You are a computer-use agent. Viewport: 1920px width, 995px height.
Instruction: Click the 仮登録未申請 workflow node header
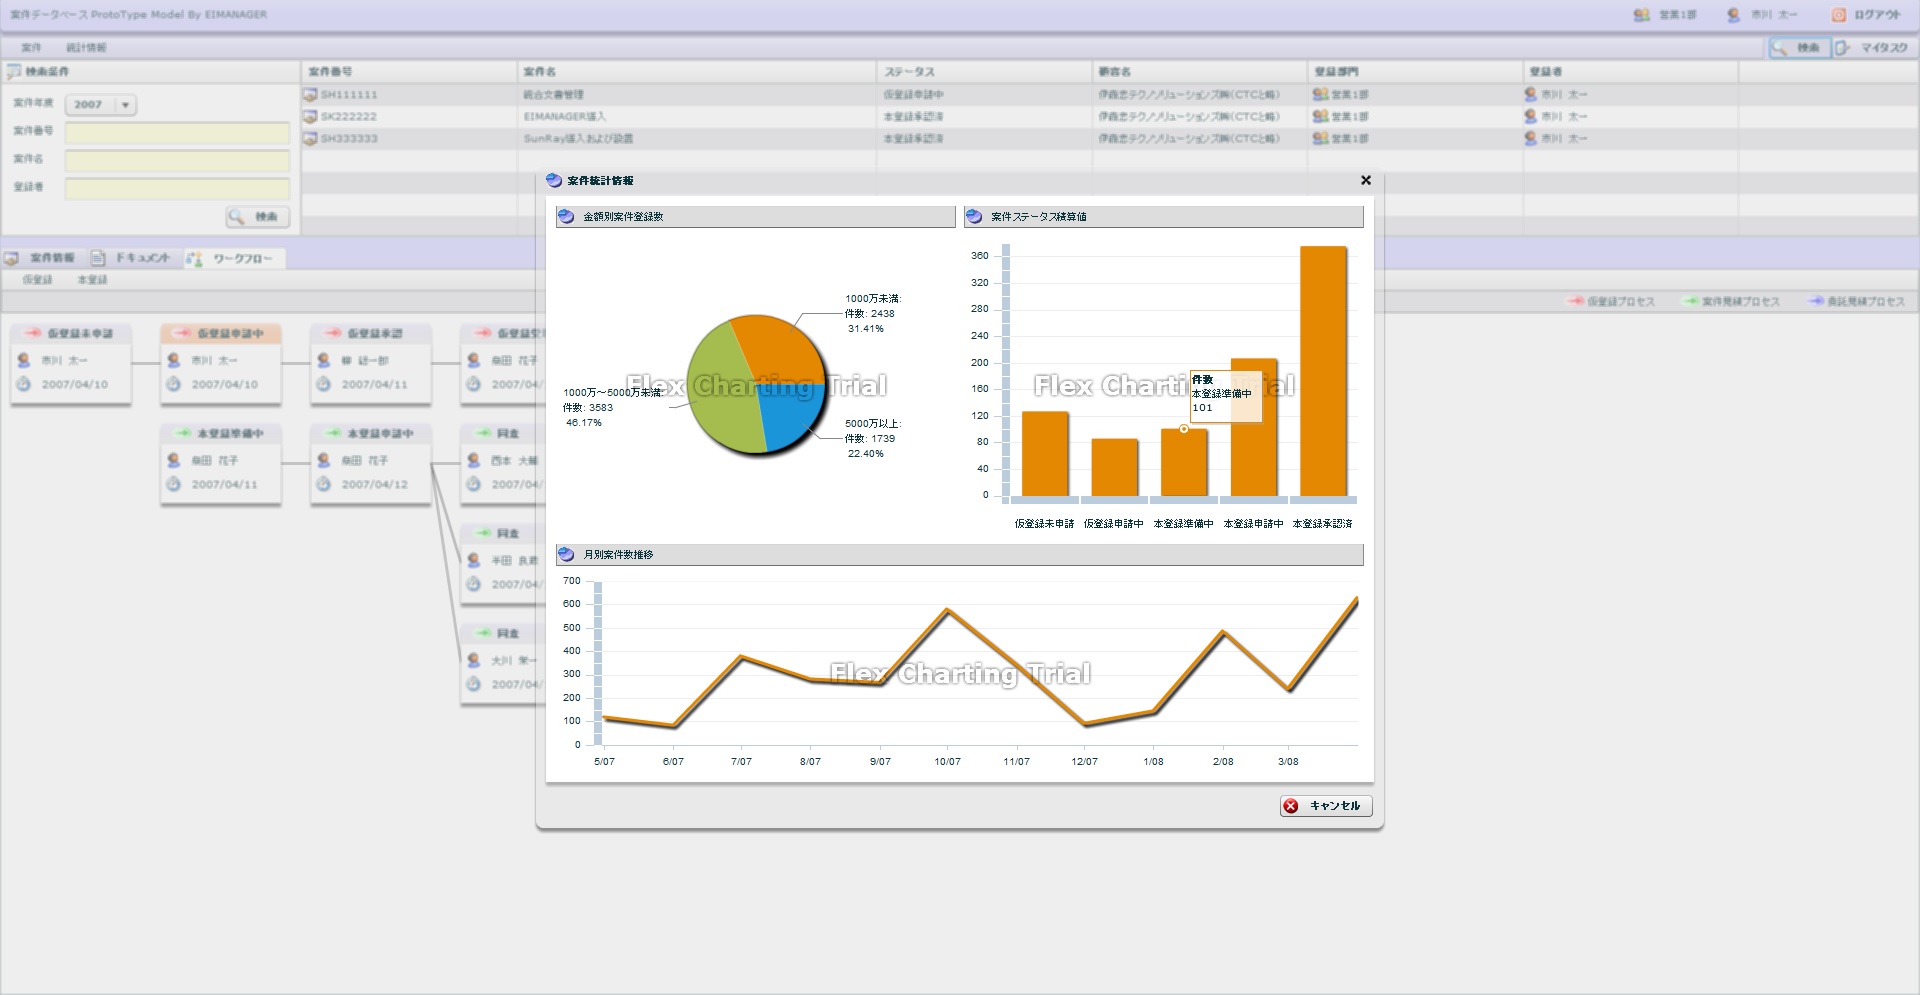(70, 333)
